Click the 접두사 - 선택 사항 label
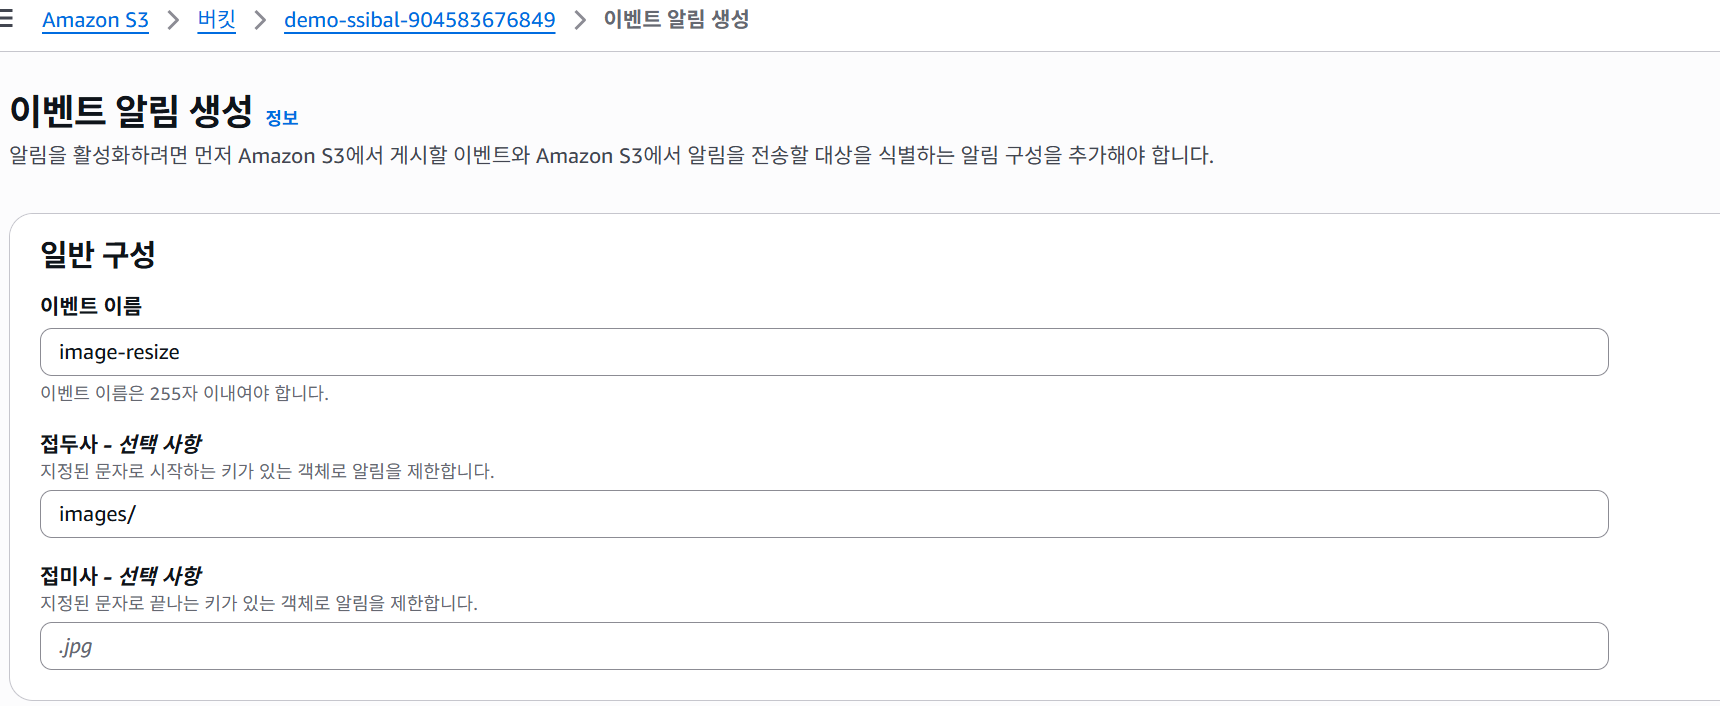Viewport: 1720px width, 706px height. pyautogui.click(x=121, y=443)
